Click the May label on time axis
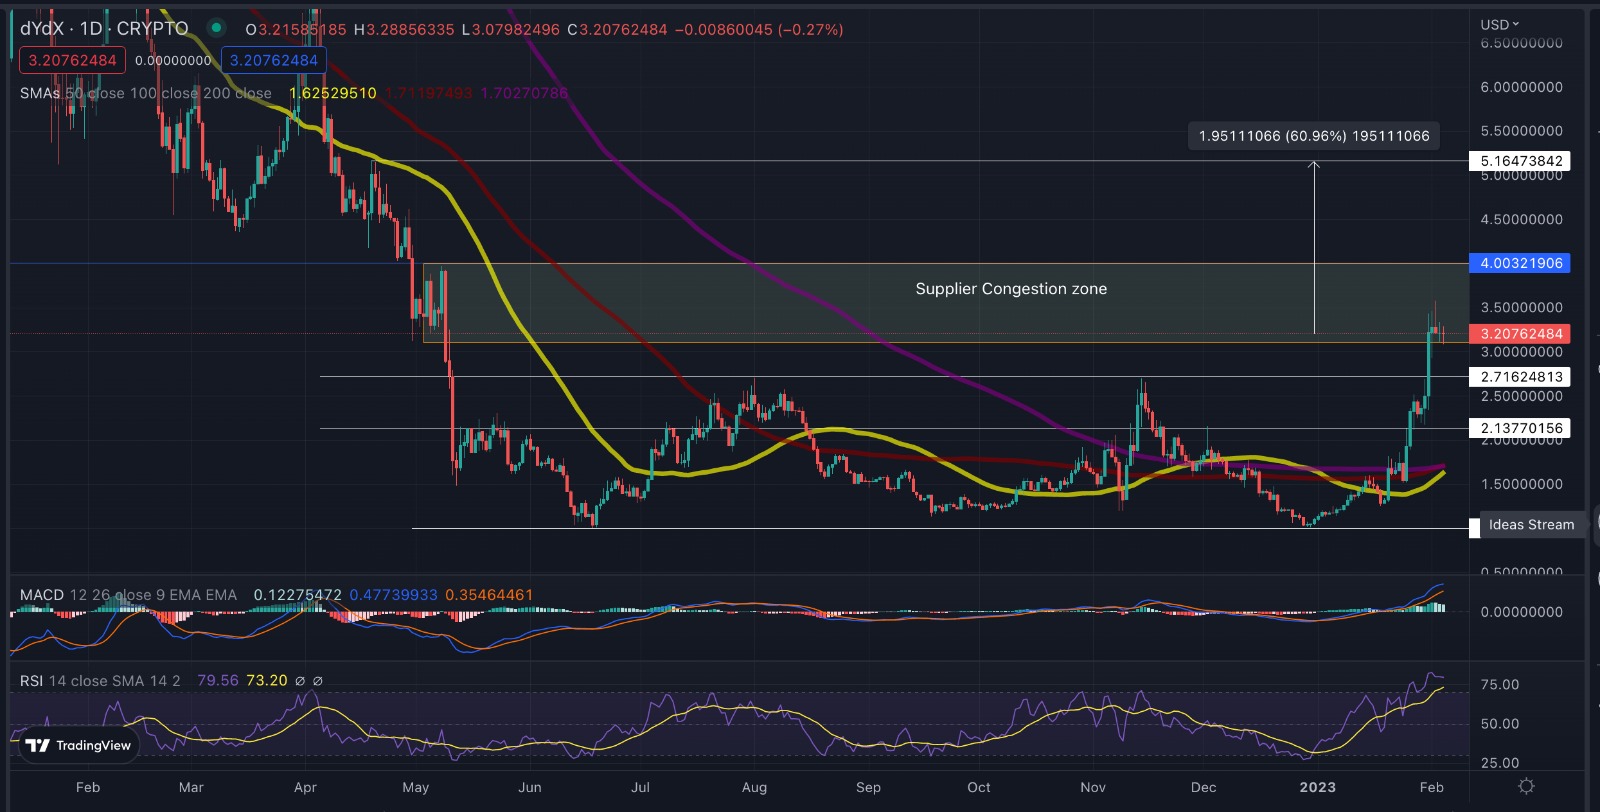This screenshot has height=812, width=1600. tap(416, 787)
